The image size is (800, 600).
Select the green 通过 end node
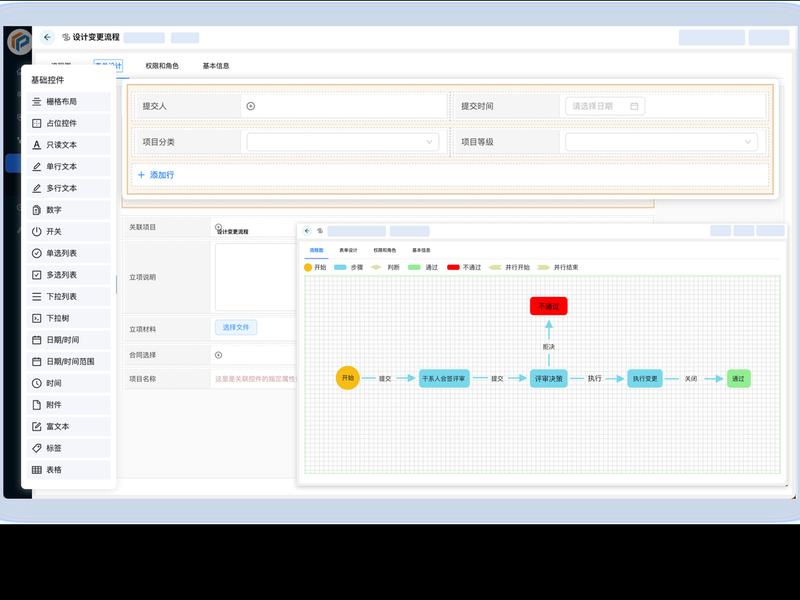738,379
